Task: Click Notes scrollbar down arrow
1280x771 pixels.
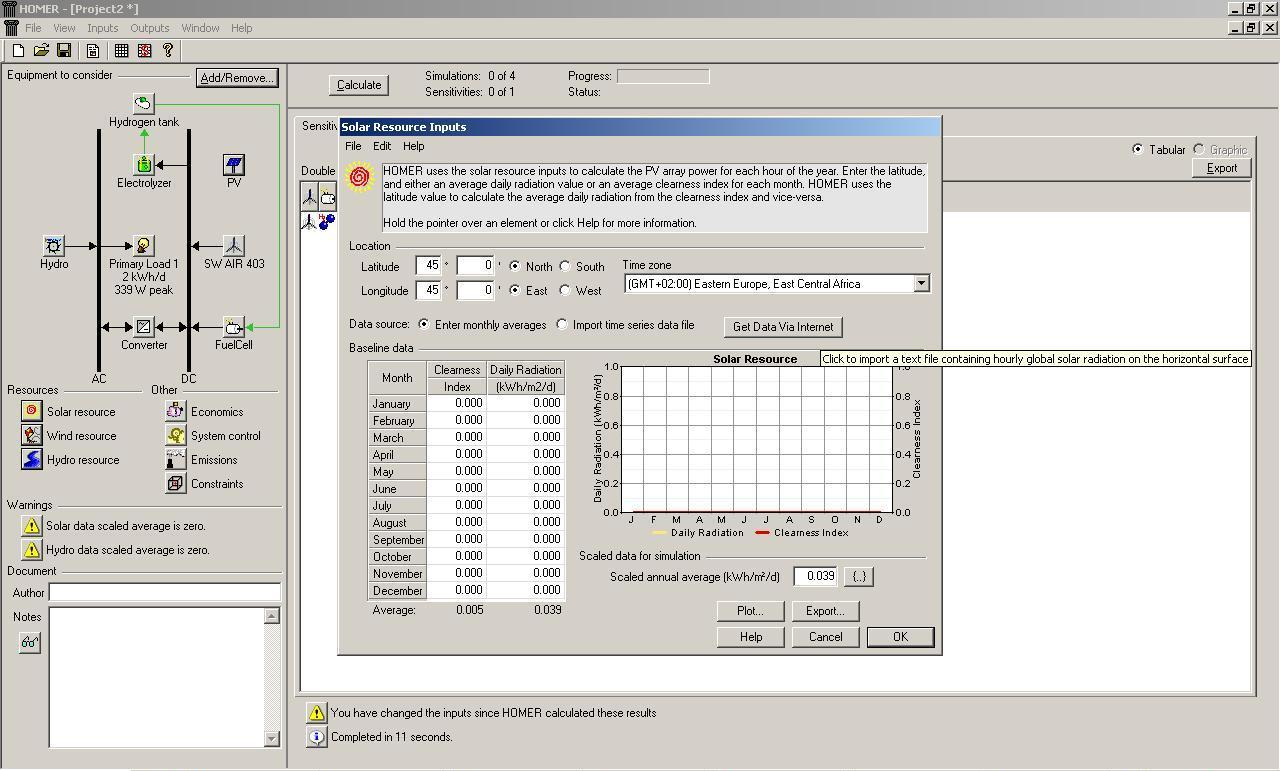Action: click(272, 739)
